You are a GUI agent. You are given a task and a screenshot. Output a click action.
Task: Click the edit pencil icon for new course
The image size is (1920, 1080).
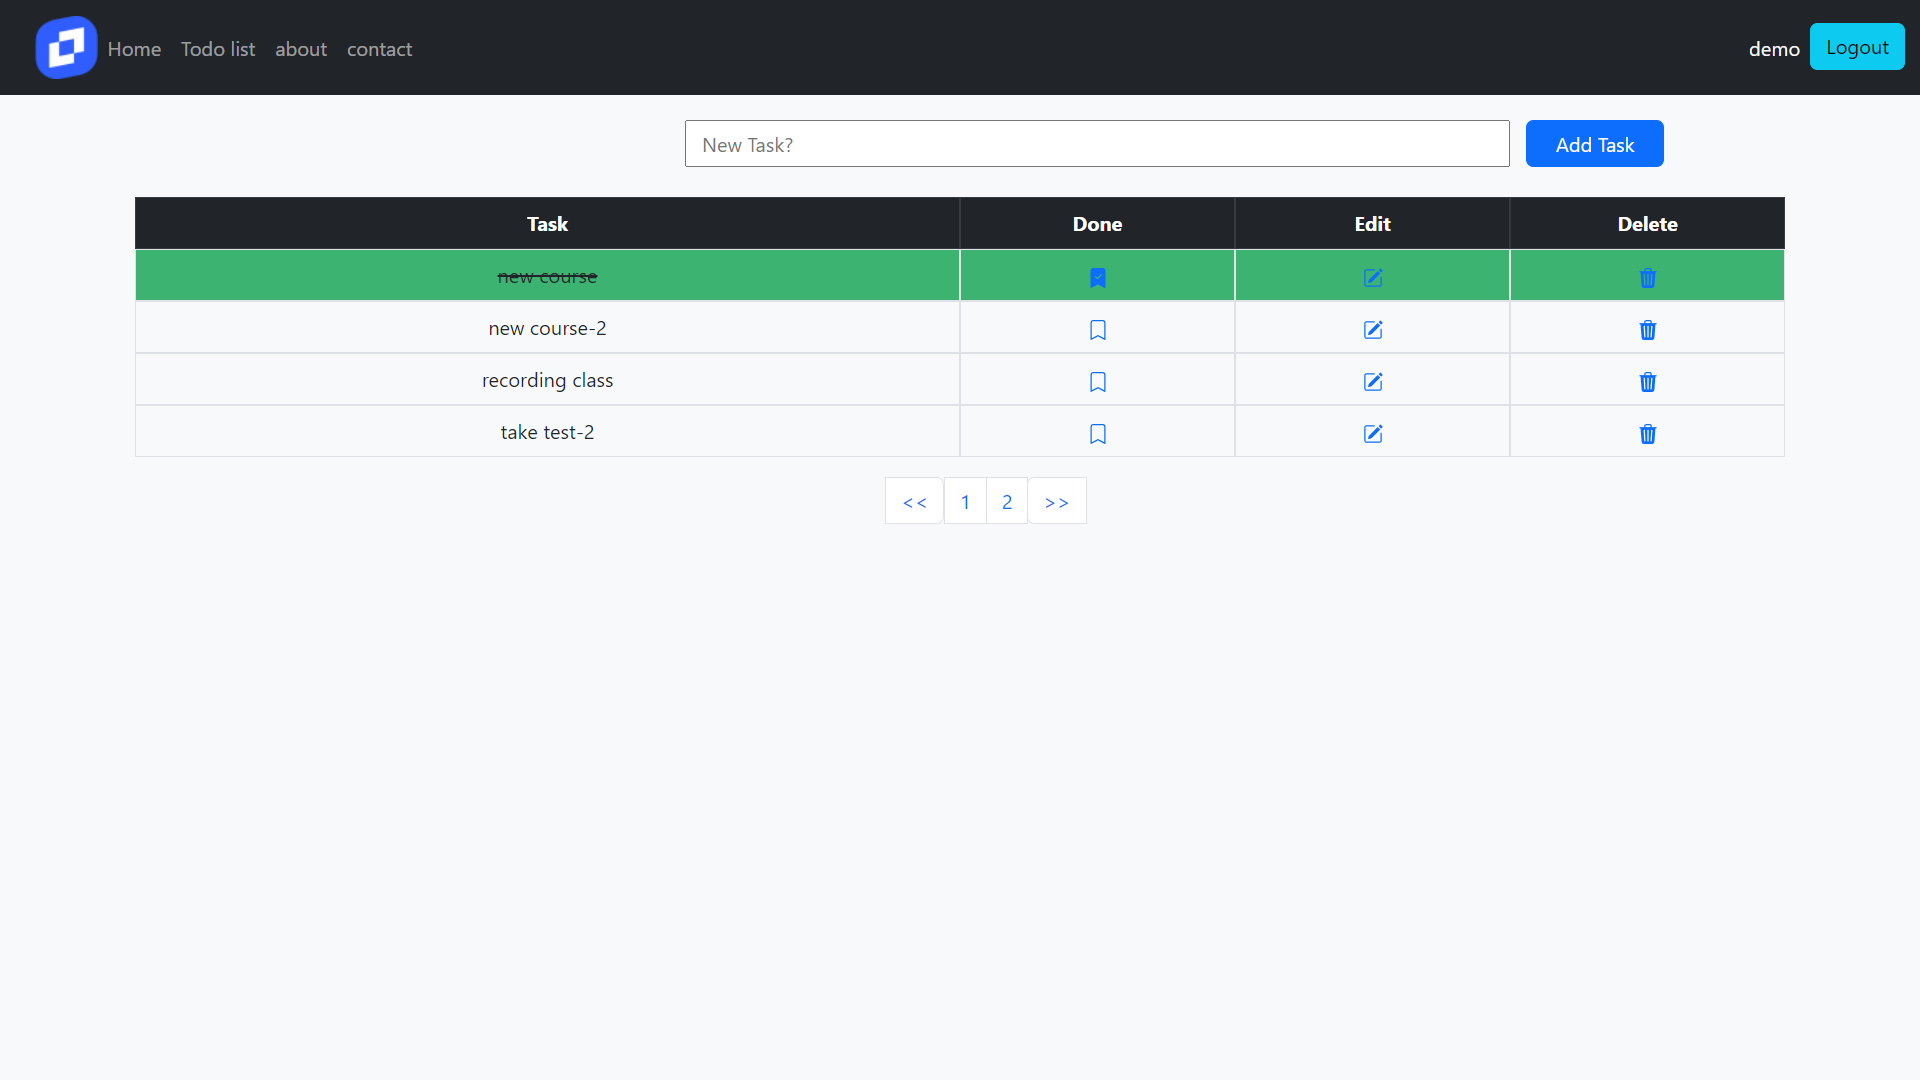[x=1372, y=278]
